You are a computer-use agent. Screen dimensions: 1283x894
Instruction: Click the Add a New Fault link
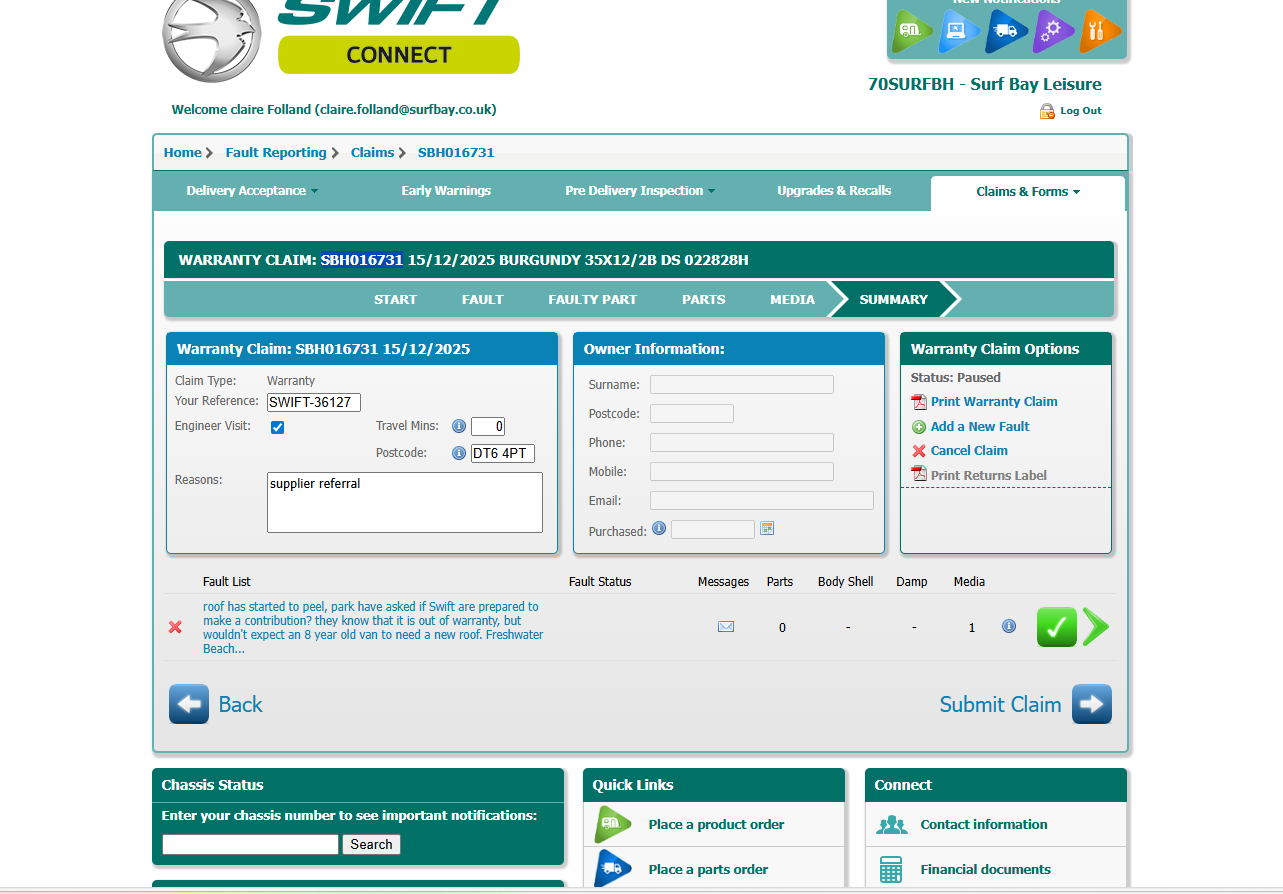[x=980, y=427]
